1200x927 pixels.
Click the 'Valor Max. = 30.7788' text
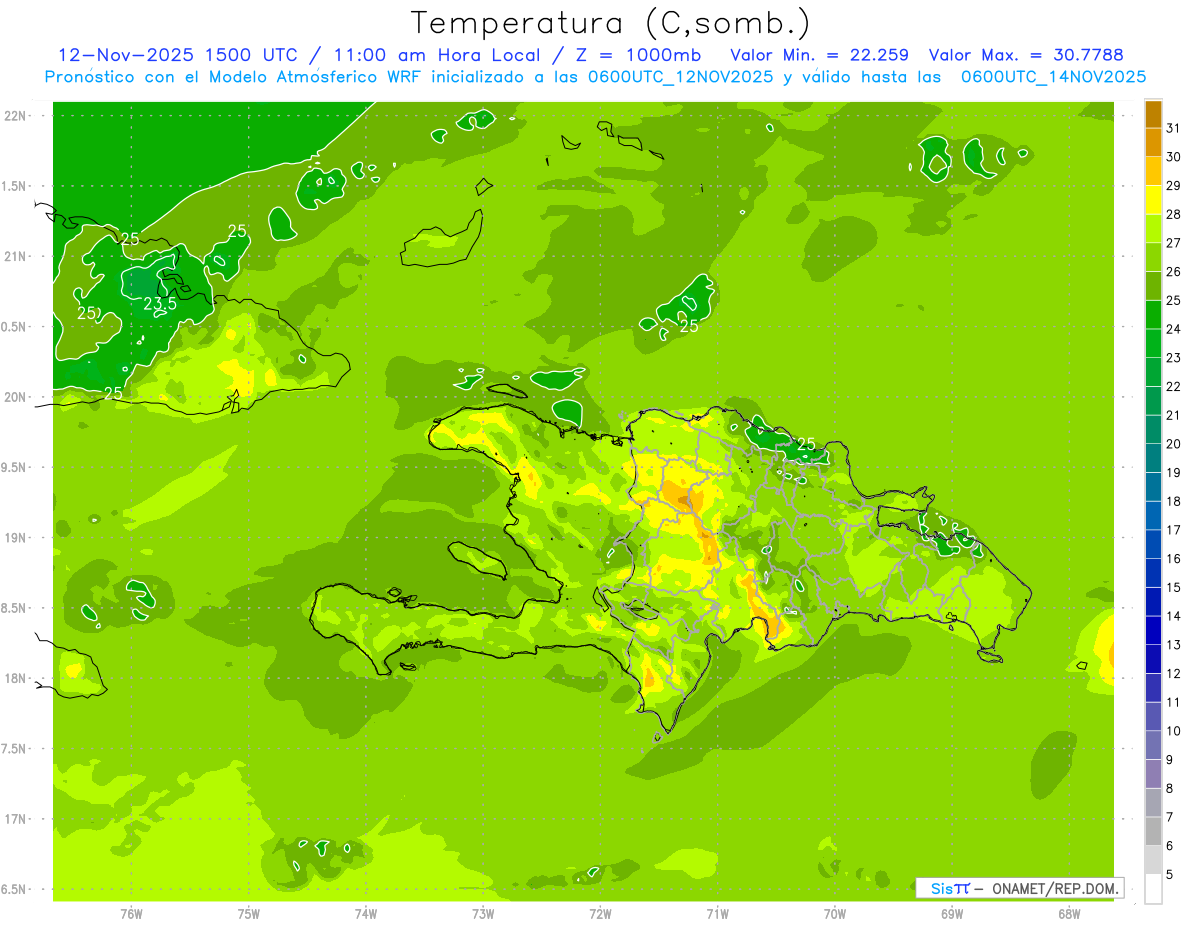pyautogui.click(x=1032, y=55)
